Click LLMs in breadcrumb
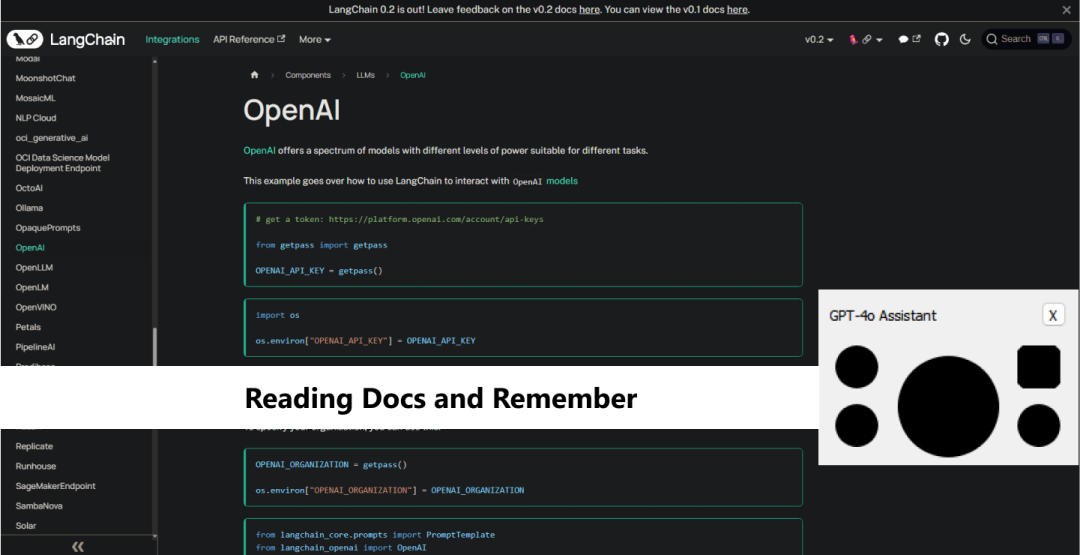Viewport: 1080px width, 555px height. point(365,75)
